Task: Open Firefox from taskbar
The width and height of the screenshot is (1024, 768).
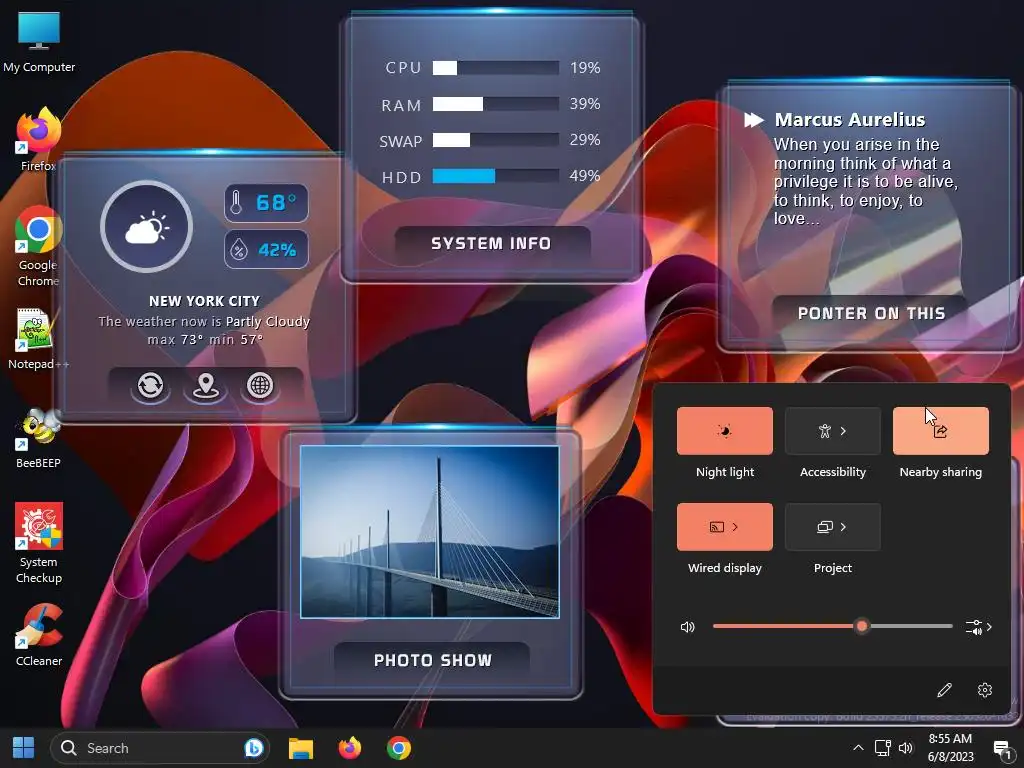Action: pyautogui.click(x=350, y=748)
